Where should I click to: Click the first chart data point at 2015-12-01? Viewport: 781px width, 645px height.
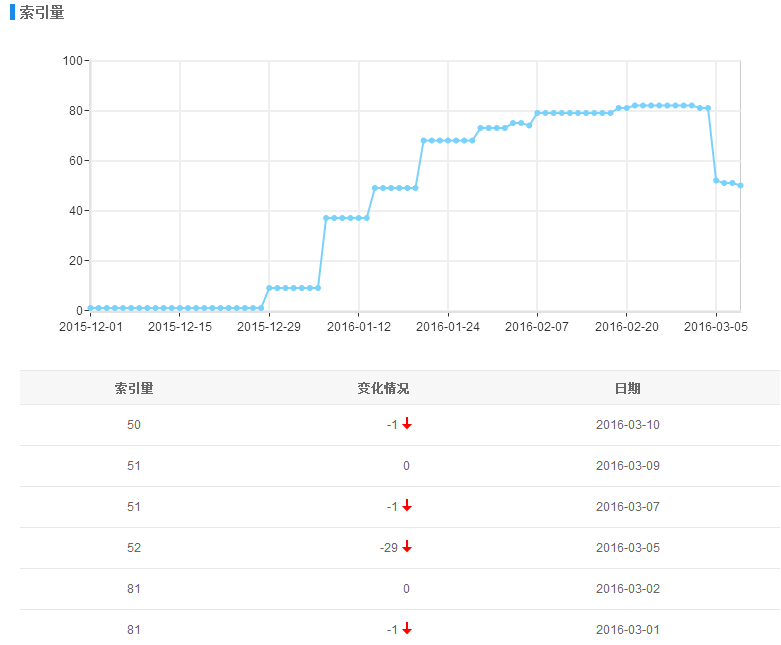pyautogui.click(x=91, y=308)
